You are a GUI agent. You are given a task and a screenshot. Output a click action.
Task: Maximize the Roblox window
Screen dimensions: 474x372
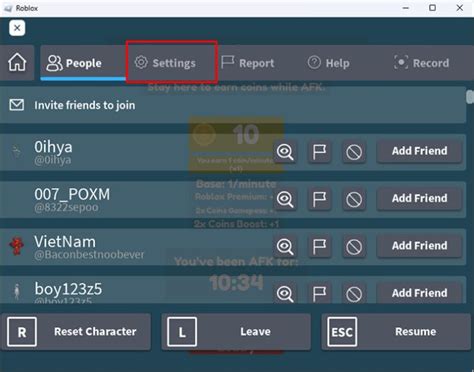click(x=432, y=8)
